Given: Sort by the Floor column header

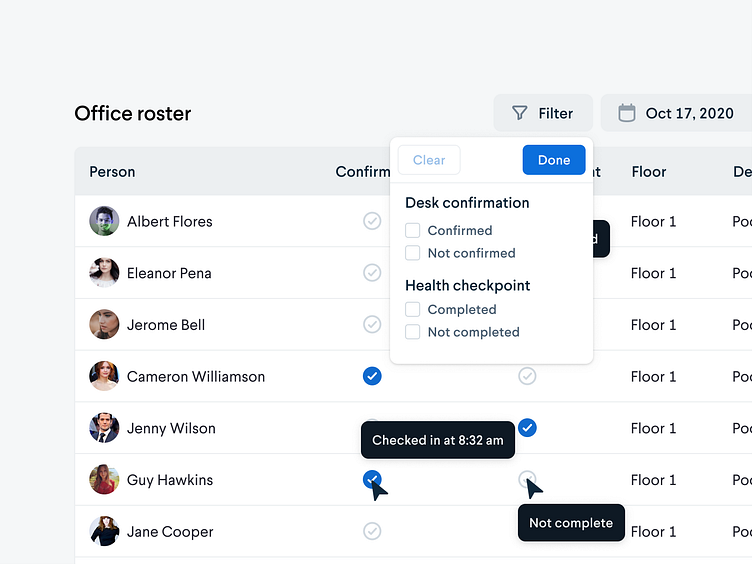Looking at the screenshot, I should pos(649,172).
